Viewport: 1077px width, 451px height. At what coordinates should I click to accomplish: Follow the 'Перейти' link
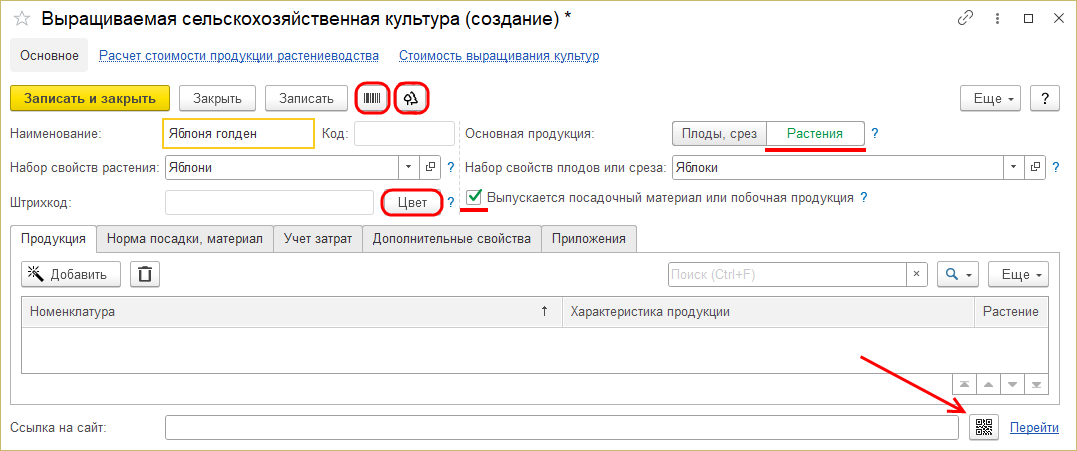(x=1034, y=428)
